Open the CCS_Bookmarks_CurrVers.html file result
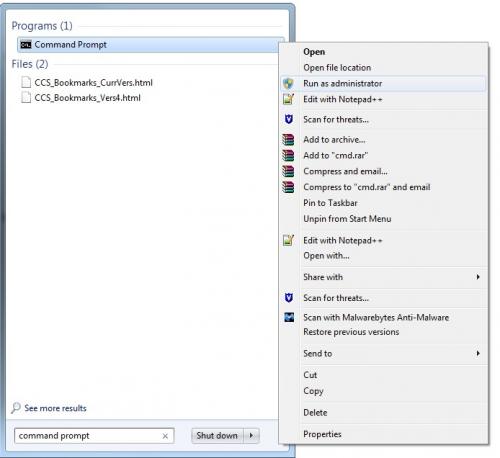 tap(93, 82)
